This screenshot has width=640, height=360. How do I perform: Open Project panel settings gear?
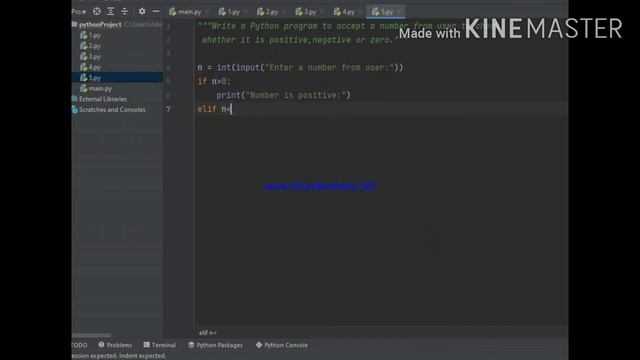142,11
